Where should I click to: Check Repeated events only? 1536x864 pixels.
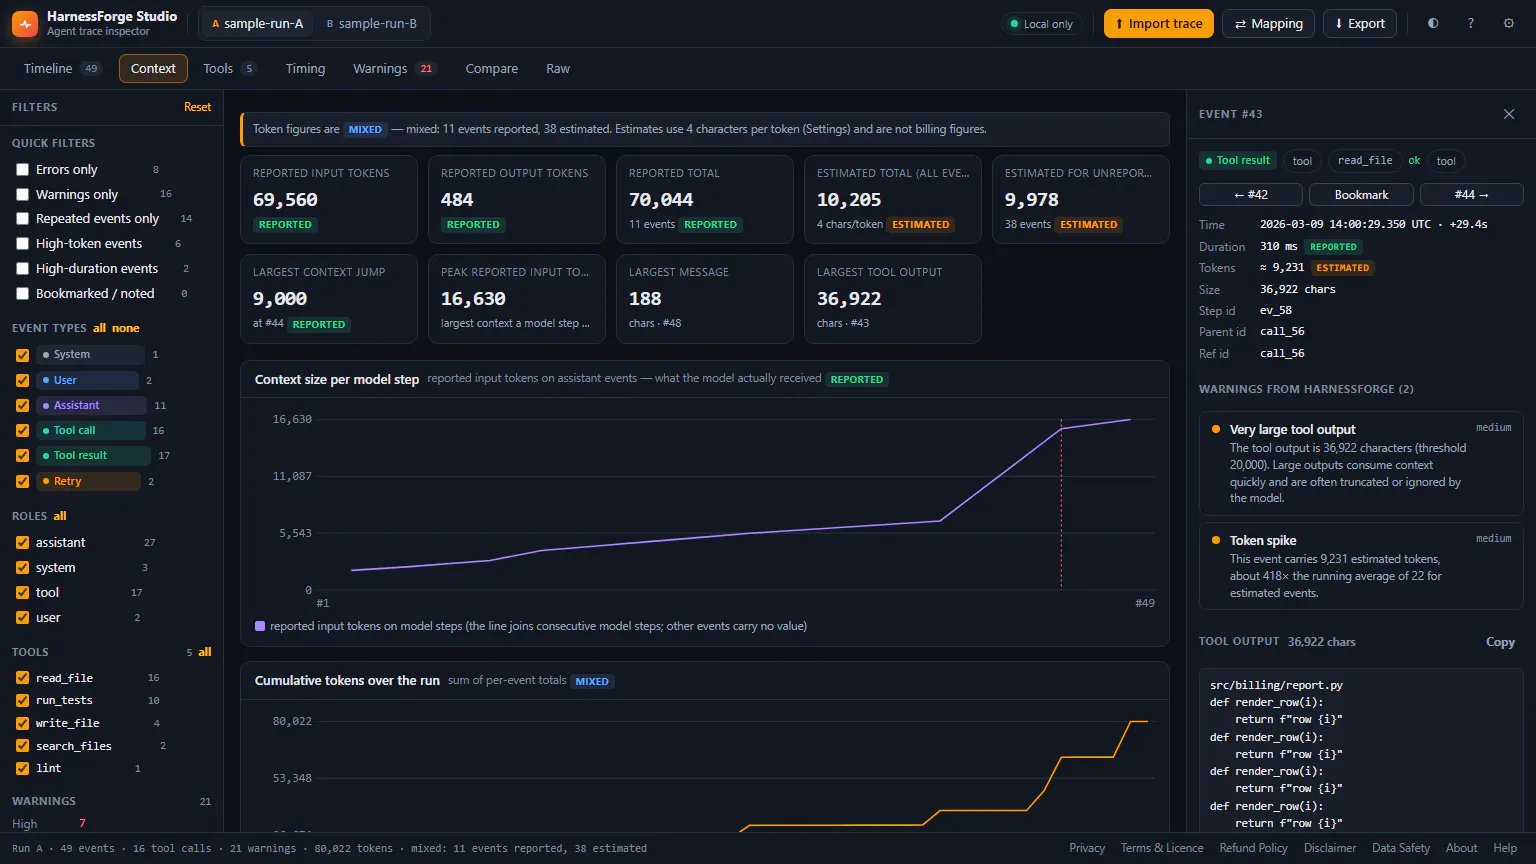(22, 219)
